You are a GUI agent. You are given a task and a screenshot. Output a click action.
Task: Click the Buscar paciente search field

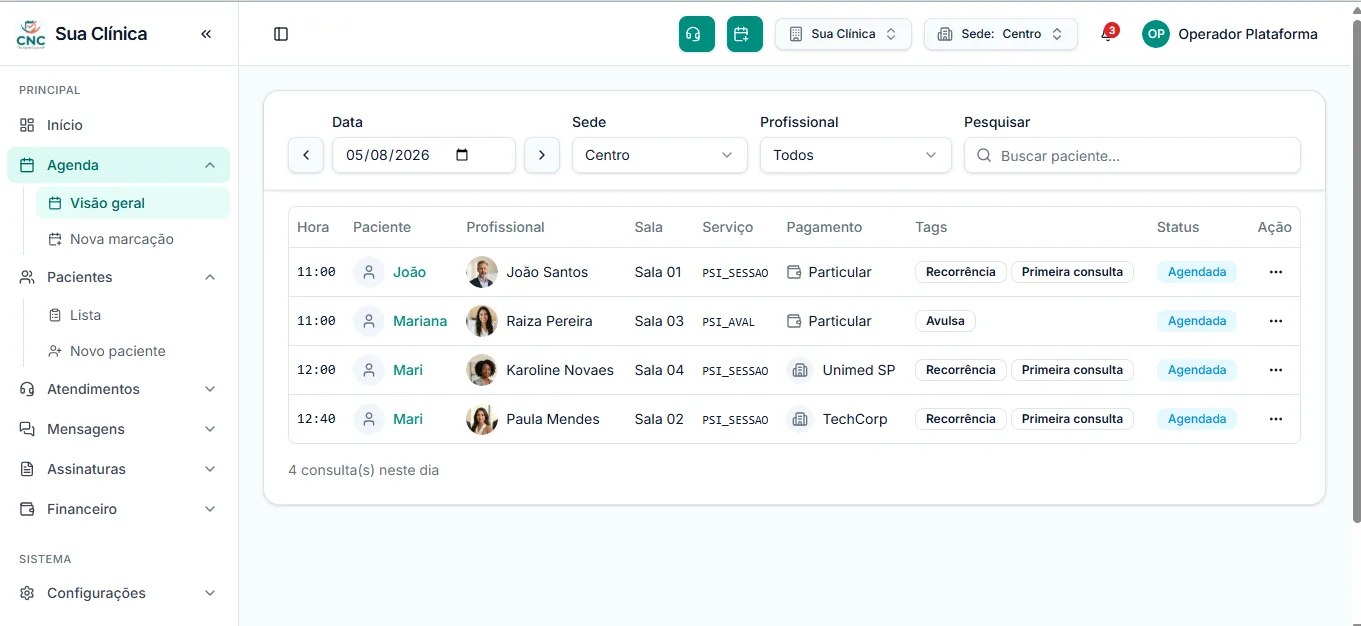[1132, 155]
